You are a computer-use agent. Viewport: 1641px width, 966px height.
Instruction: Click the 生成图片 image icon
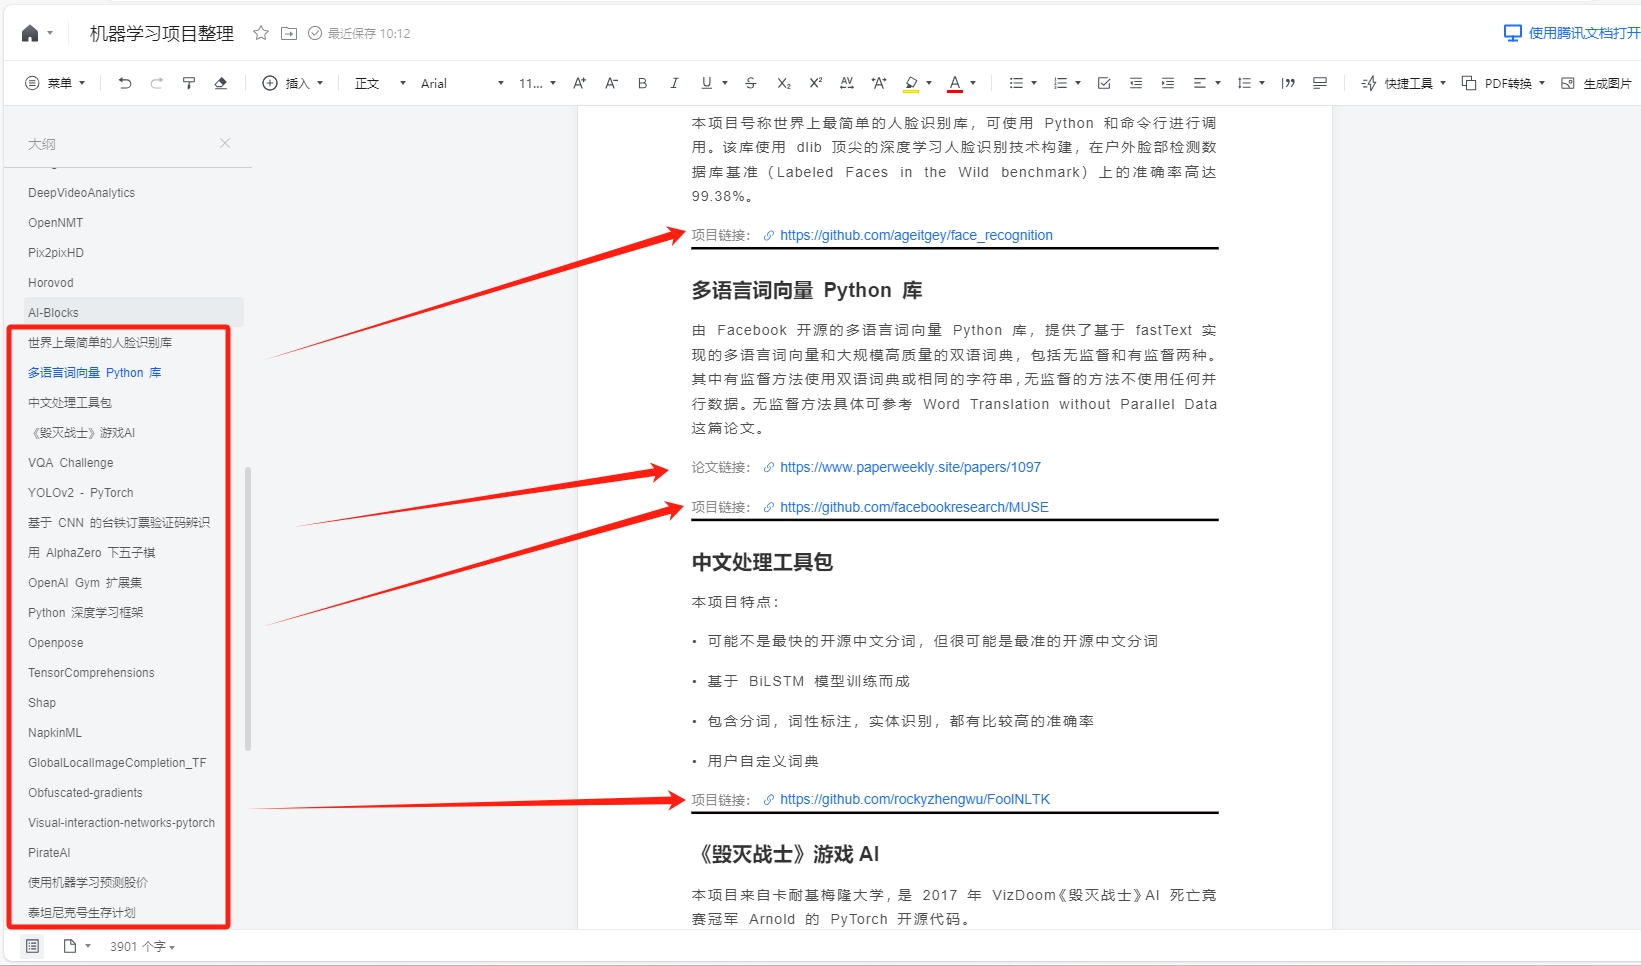tap(1568, 83)
